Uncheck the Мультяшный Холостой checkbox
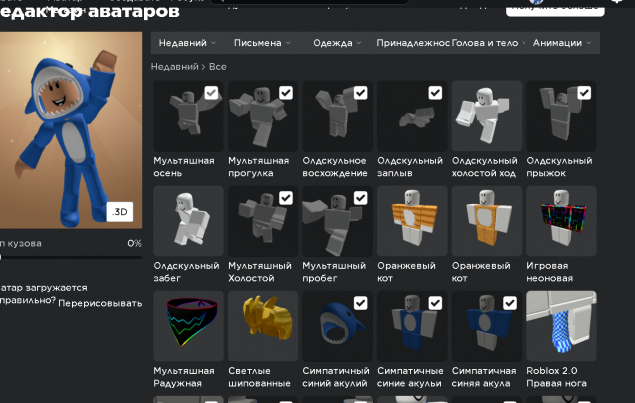The height and width of the screenshot is (403, 635). [286, 198]
